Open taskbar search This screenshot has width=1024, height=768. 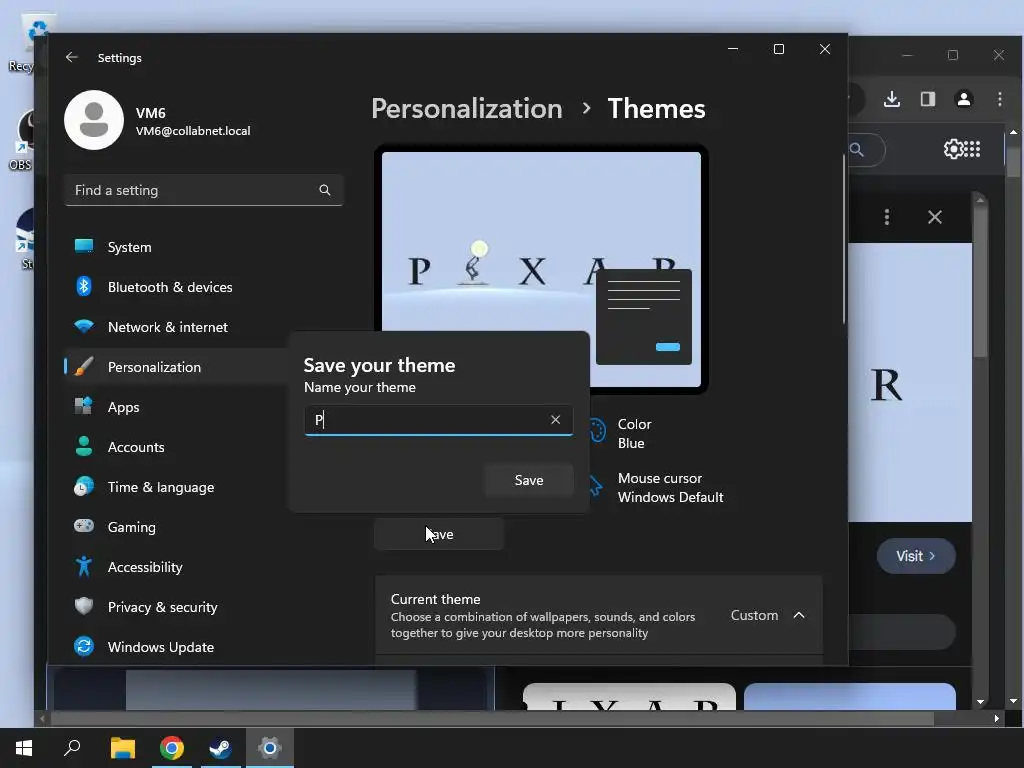coord(72,748)
